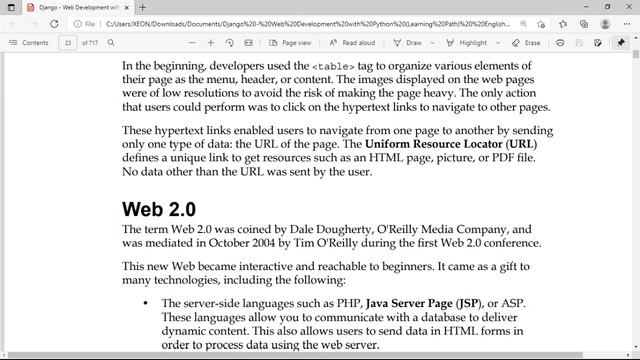Expand the Draw tool options dropdown

tap(432, 43)
